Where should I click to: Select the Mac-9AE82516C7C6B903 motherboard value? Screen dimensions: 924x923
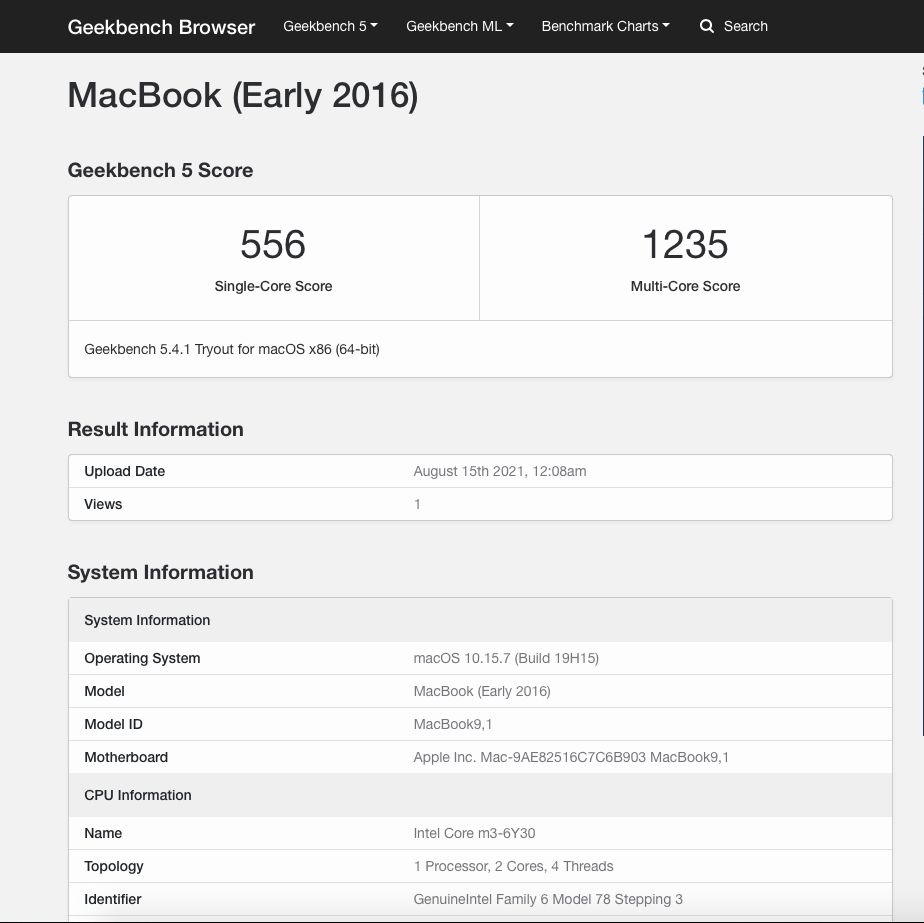(571, 757)
